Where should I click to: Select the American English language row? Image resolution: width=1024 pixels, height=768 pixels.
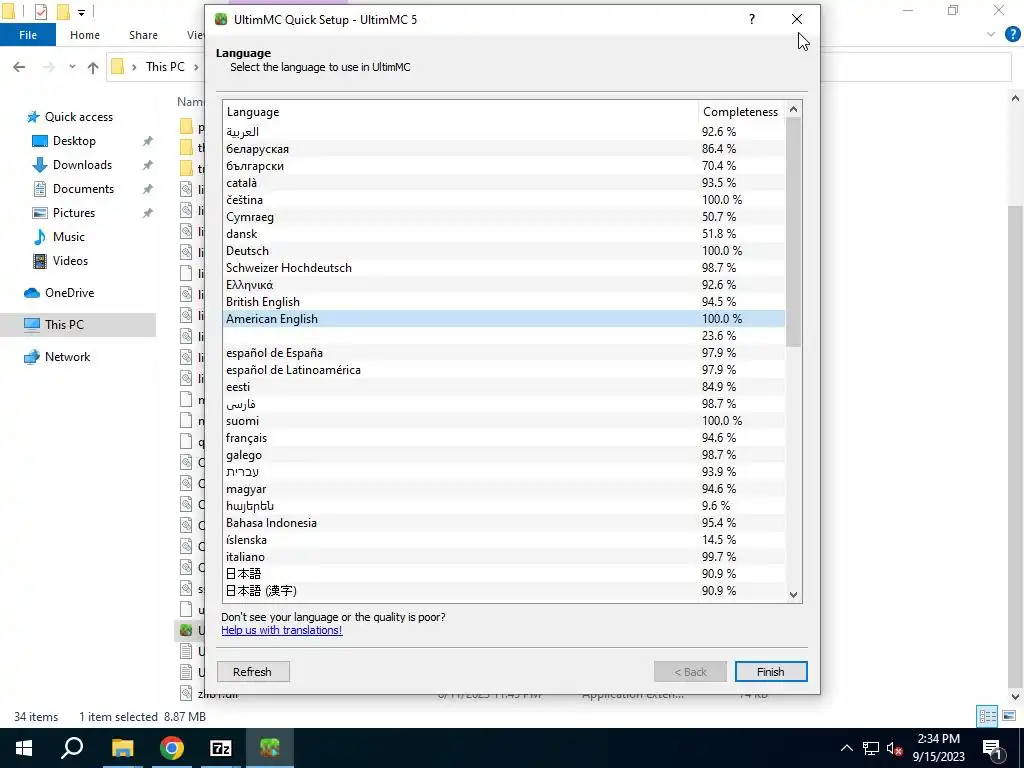point(504,319)
